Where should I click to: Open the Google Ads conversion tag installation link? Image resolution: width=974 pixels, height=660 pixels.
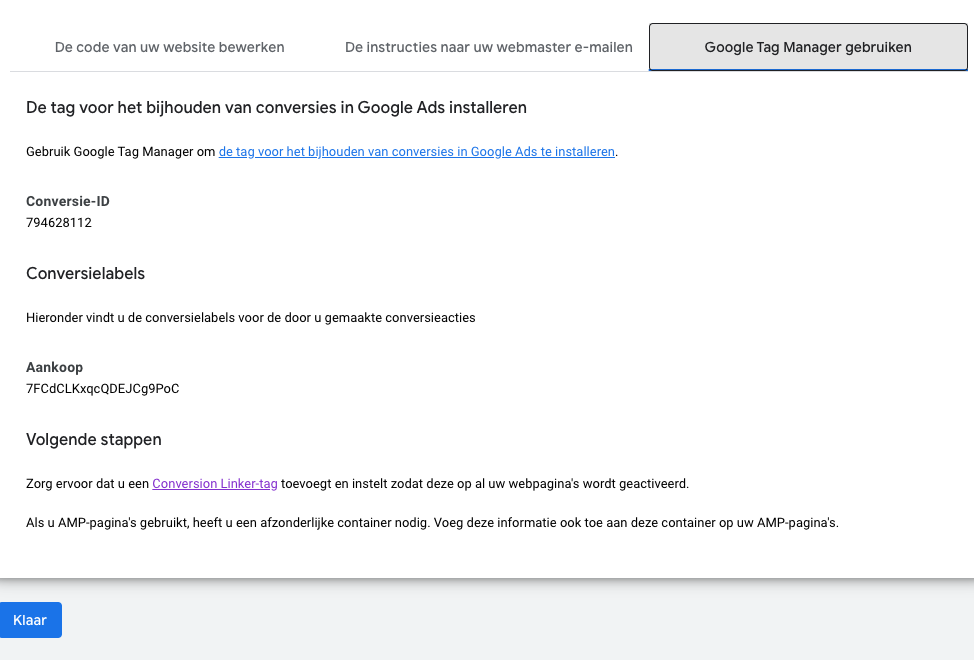point(416,151)
